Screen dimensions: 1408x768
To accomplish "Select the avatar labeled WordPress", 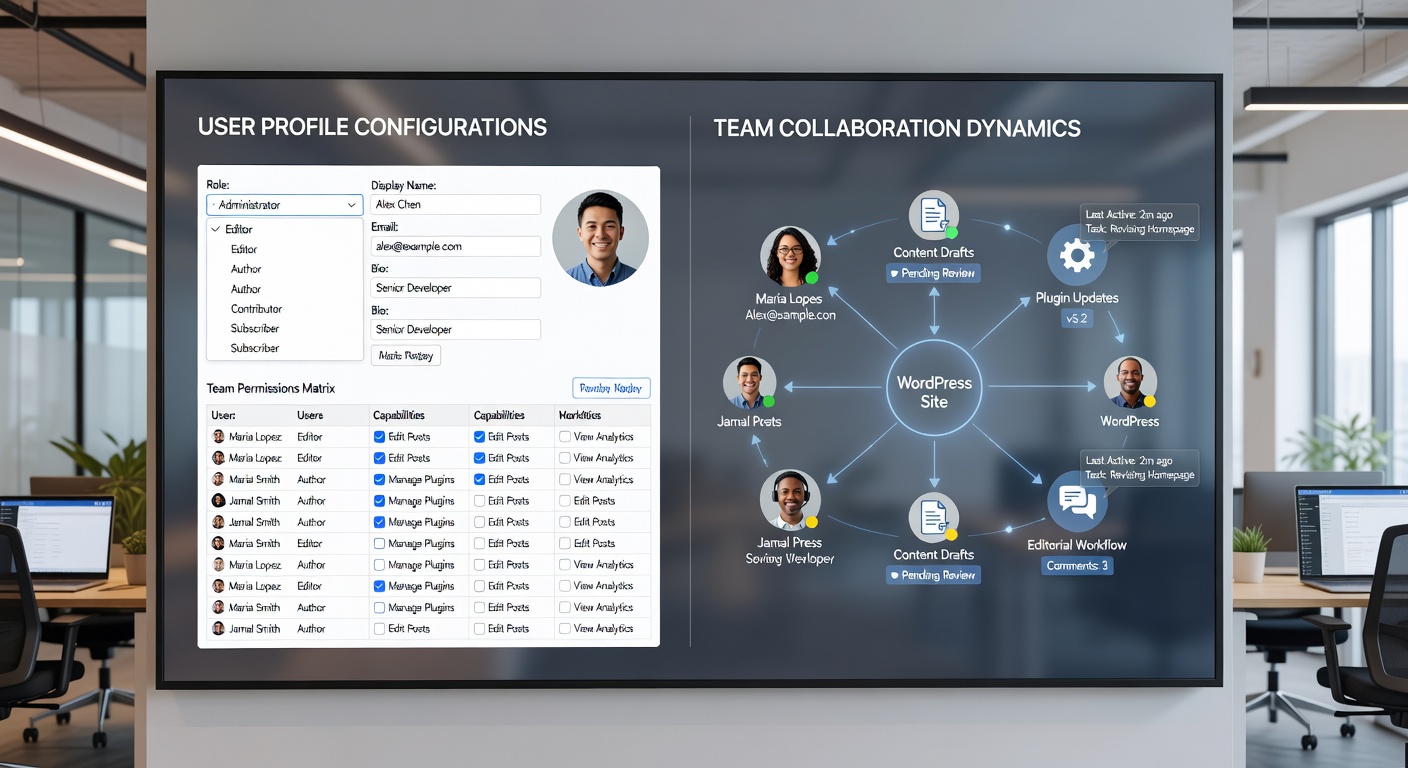I will pos(1130,383).
